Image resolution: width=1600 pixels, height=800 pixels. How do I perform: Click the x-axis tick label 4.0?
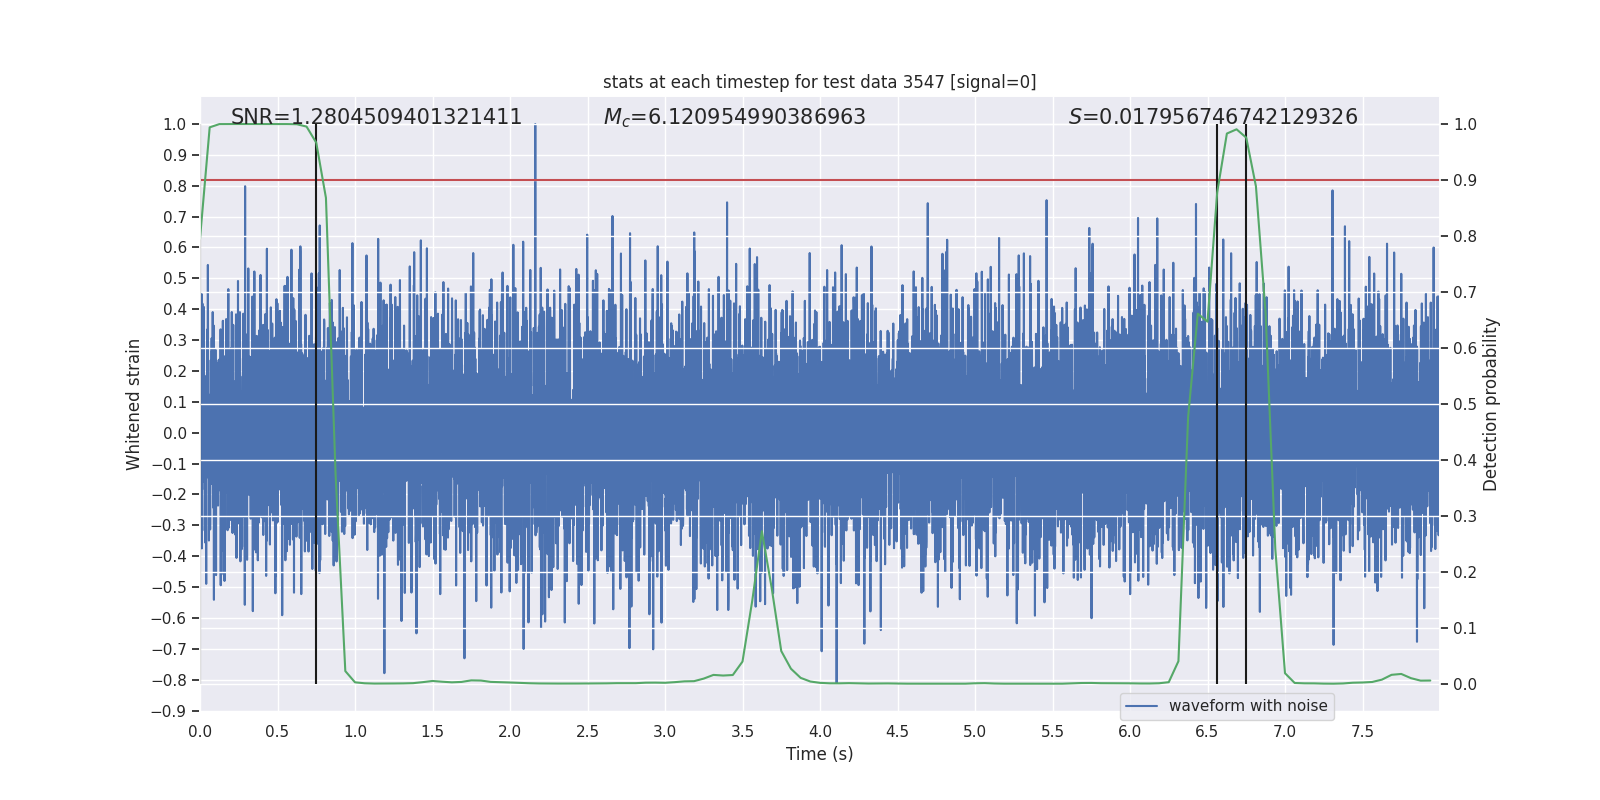tap(820, 732)
